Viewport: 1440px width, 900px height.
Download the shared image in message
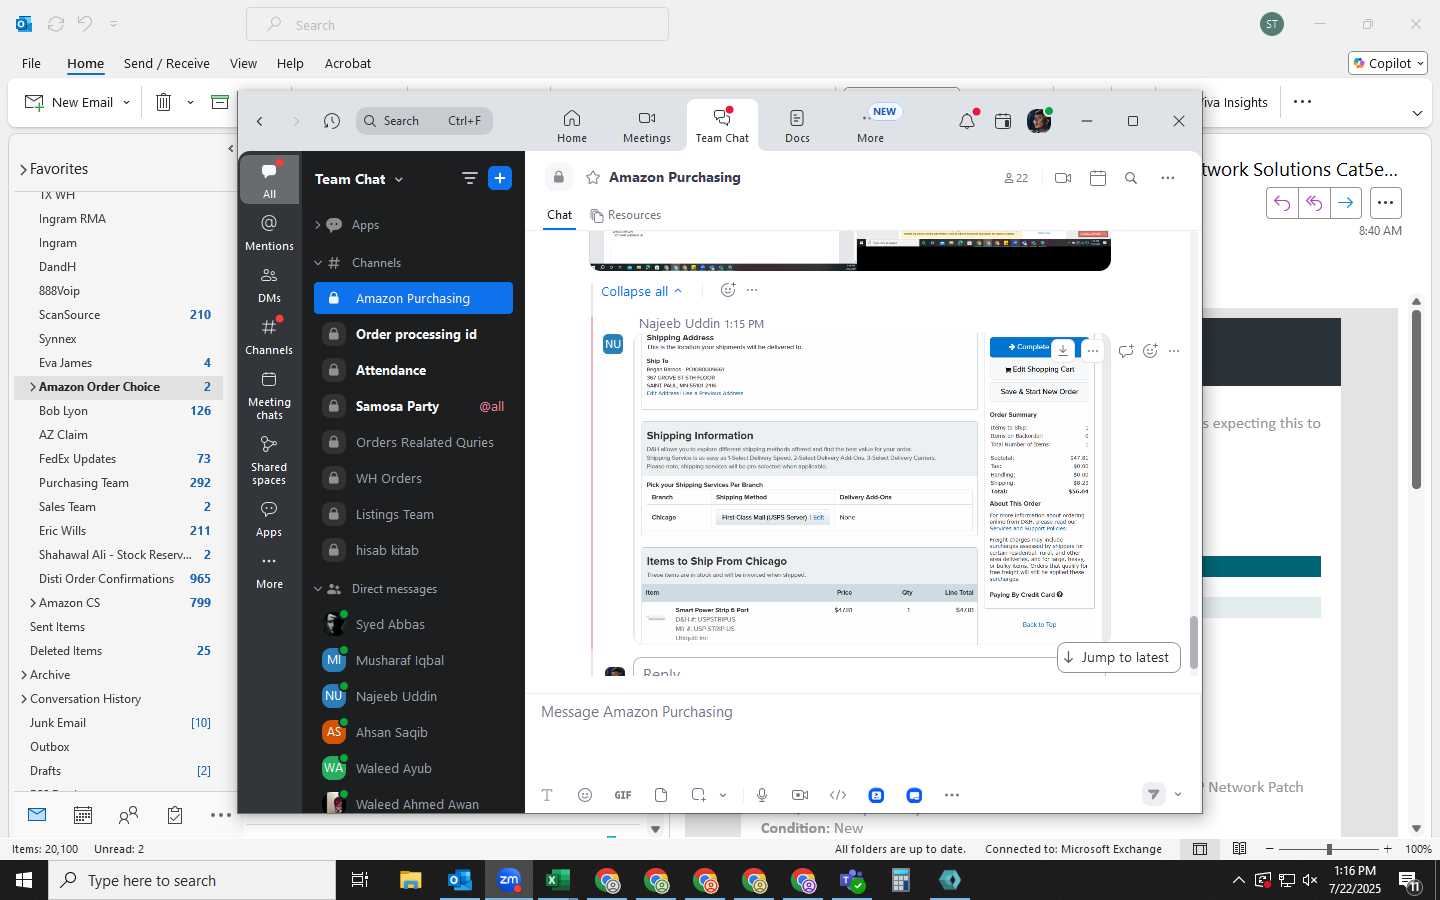point(1063,350)
